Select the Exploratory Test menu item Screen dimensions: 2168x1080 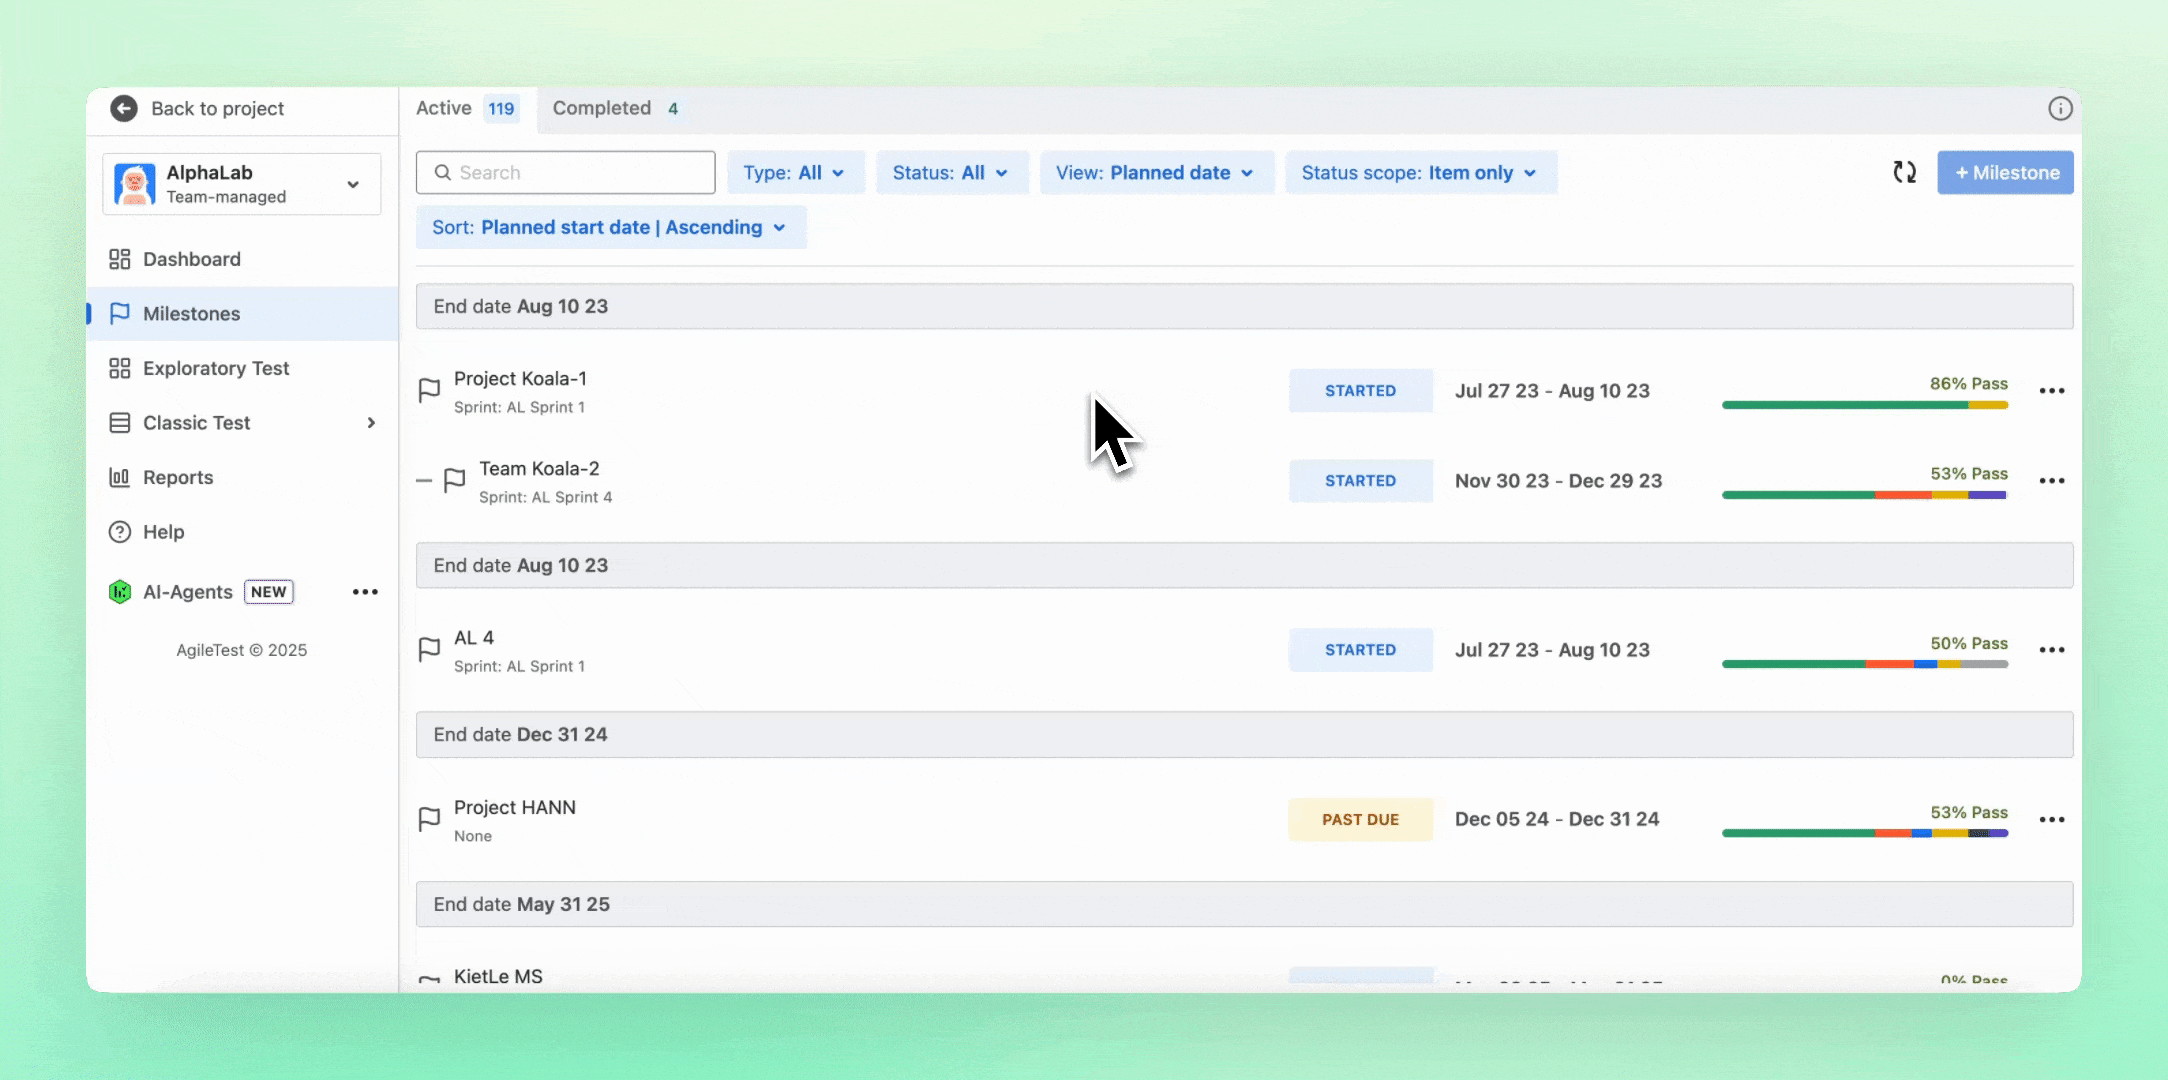216,368
